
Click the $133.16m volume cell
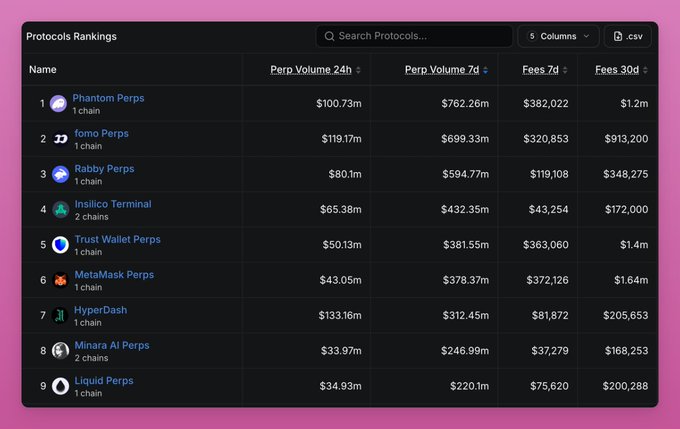click(x=340, y=315)
